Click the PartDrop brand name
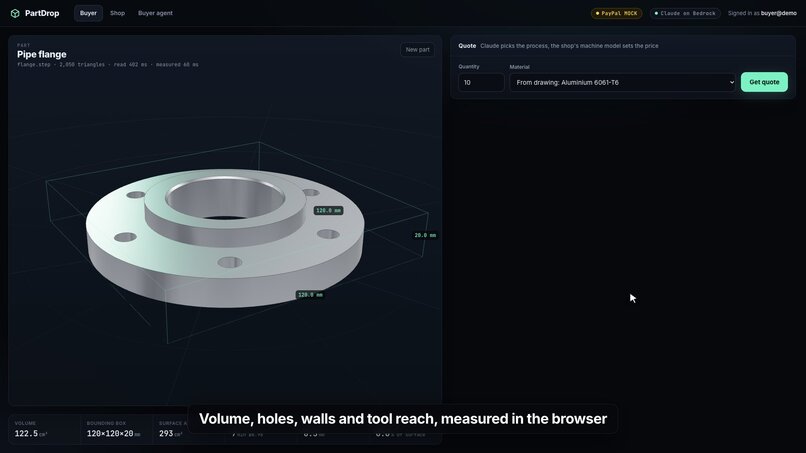The height and width of the screenshot is (453, 806). tap(42, 13)
